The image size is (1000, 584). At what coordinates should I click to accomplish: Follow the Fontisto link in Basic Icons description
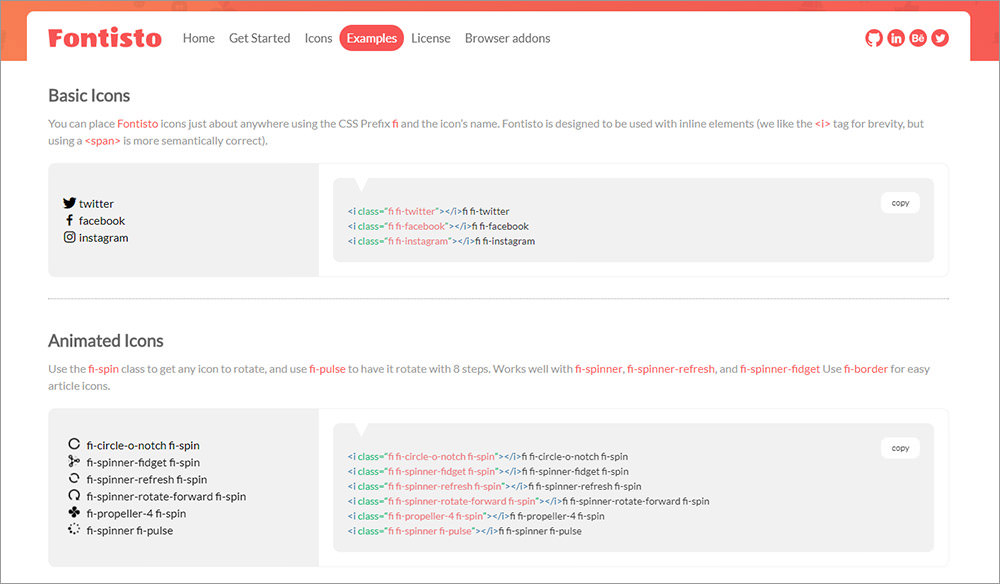138,124
